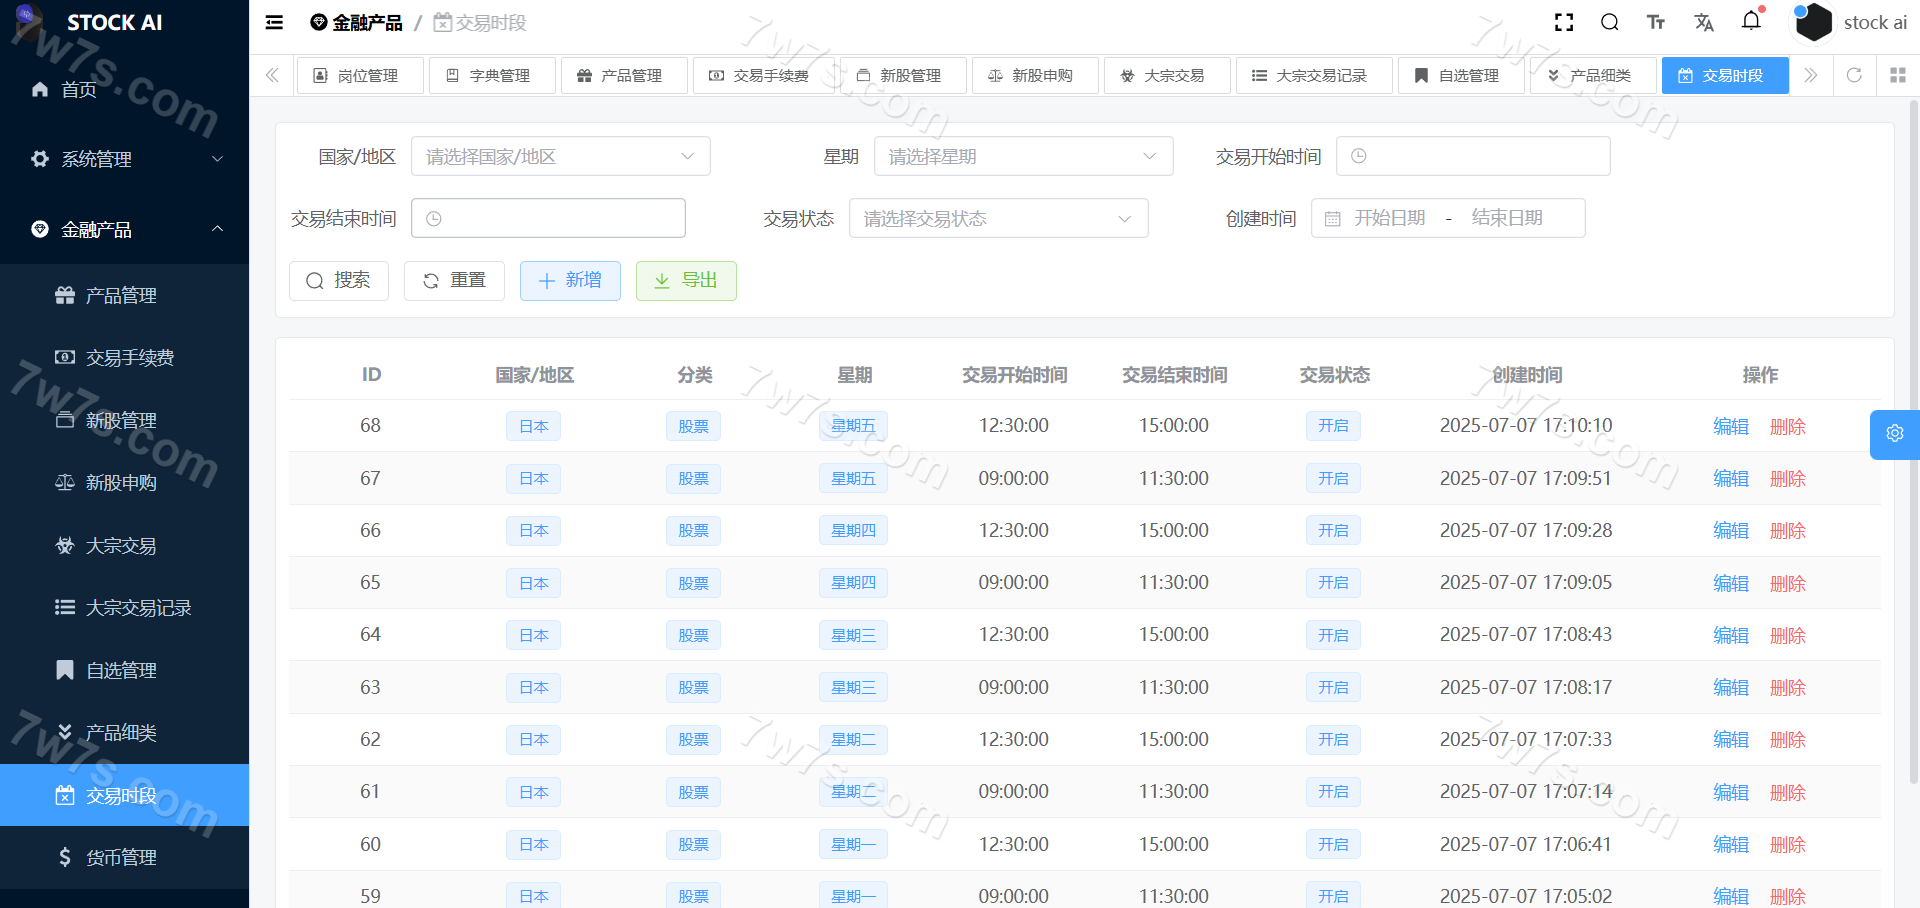Select 货币管理 in the sidebar

coord(121,857)
